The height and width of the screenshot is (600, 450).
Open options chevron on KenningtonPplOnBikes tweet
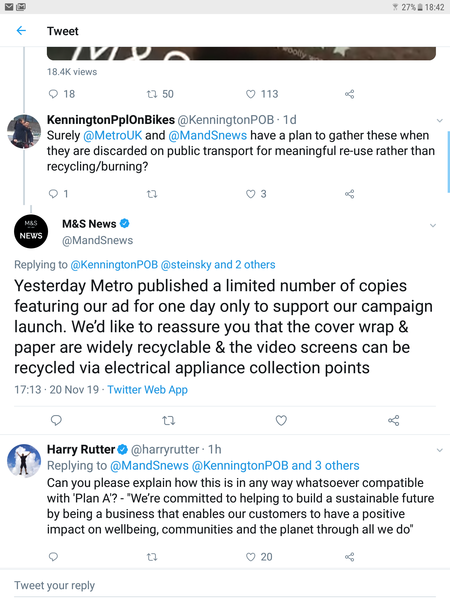coord(440,121)
